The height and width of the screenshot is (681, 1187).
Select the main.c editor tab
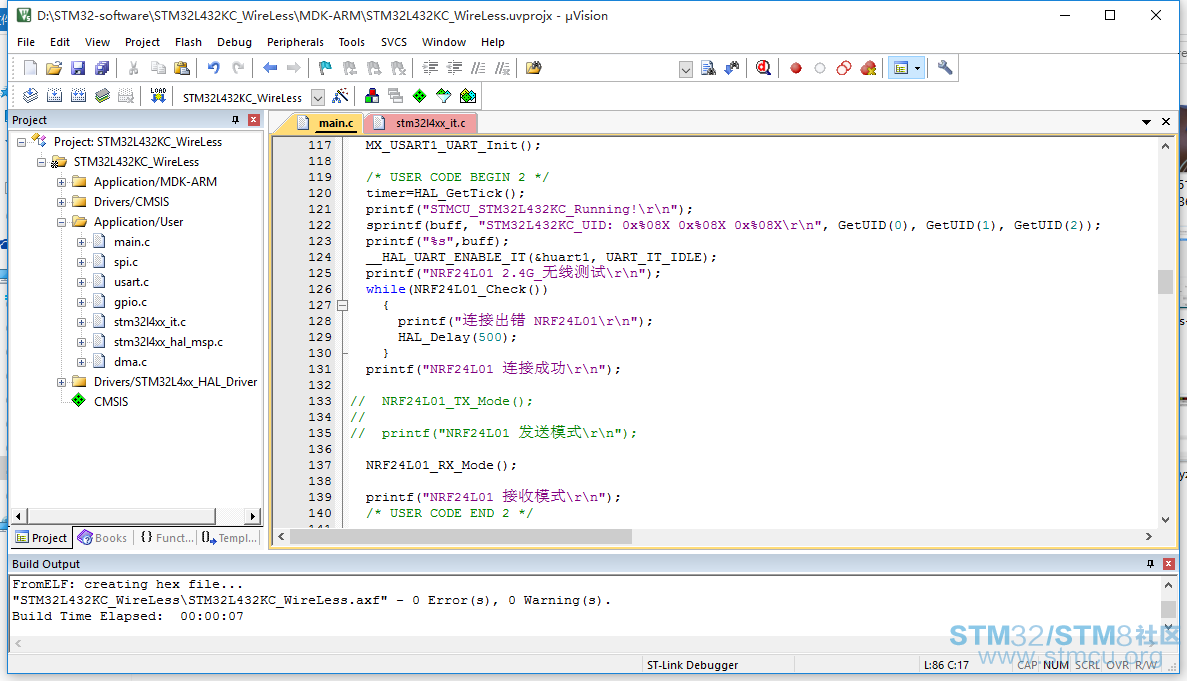coord(326,123)
